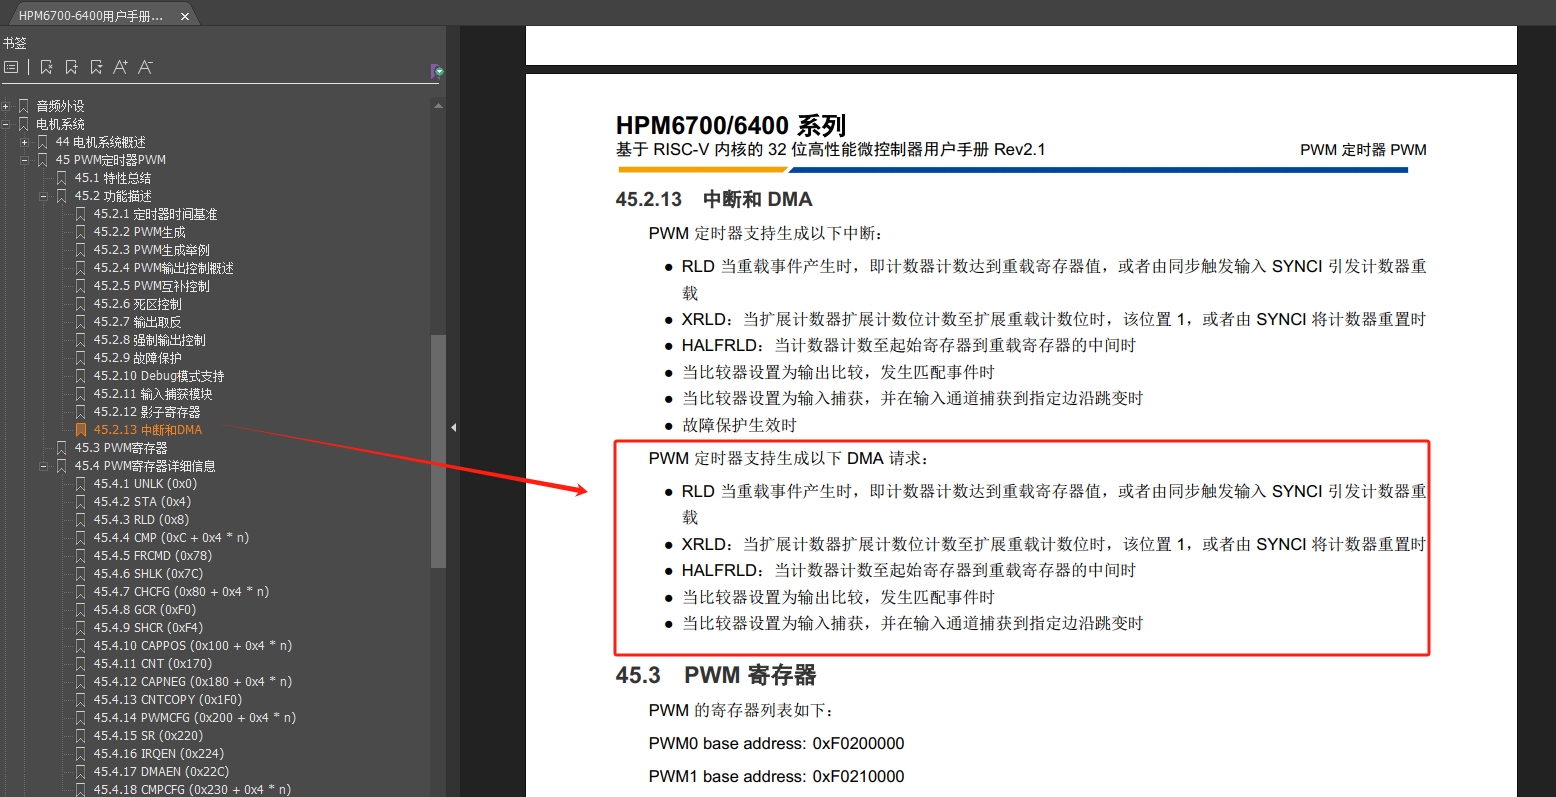The width and height of the screenshot is (1556, 797).
Task: Collapse the 45.4 PWM寄存器详细信息 node
Action: [x=42, y=465]
